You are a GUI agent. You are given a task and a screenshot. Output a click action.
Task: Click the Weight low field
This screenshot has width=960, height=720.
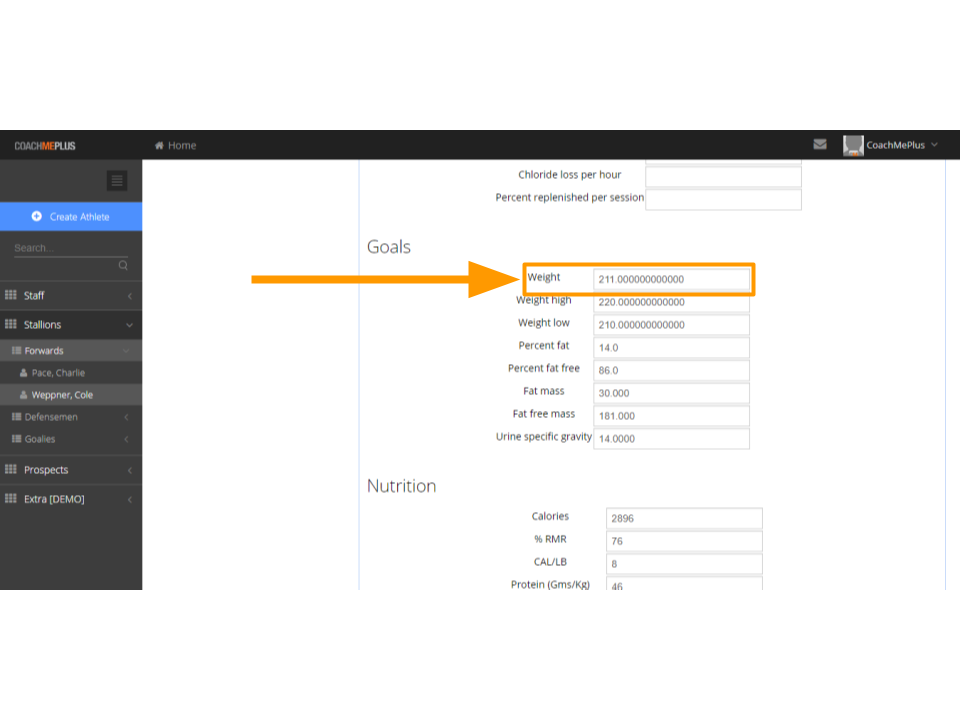pos(672,325)
